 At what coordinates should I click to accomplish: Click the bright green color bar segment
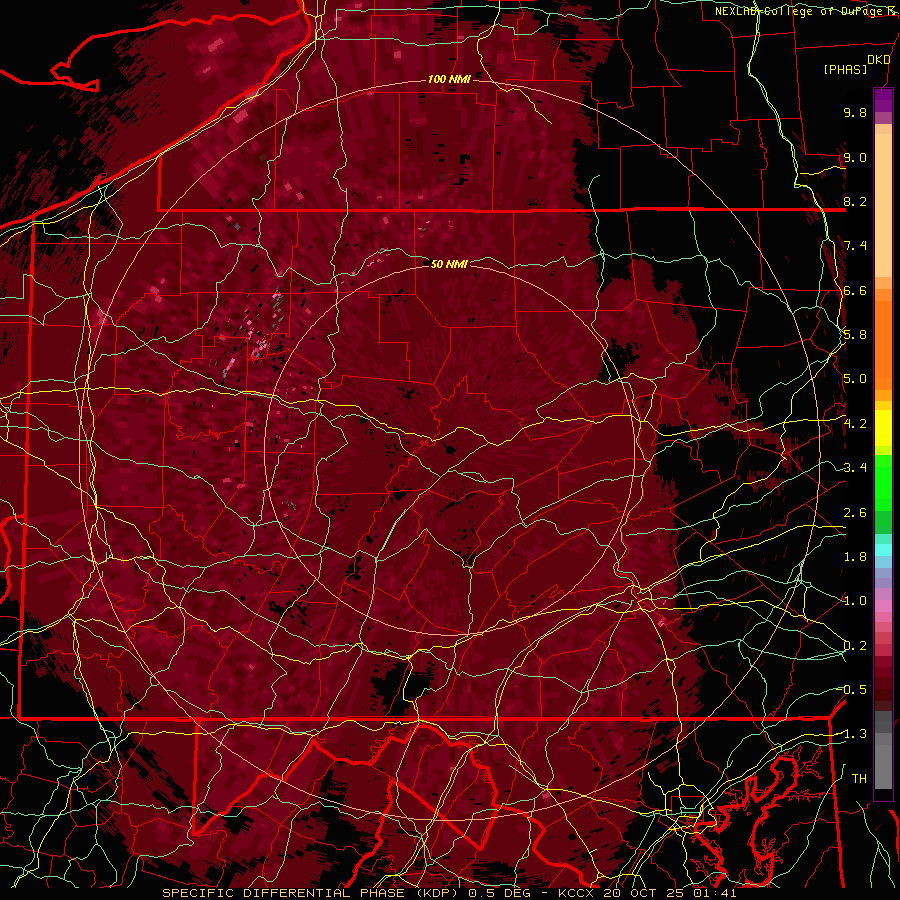(883, 482)
